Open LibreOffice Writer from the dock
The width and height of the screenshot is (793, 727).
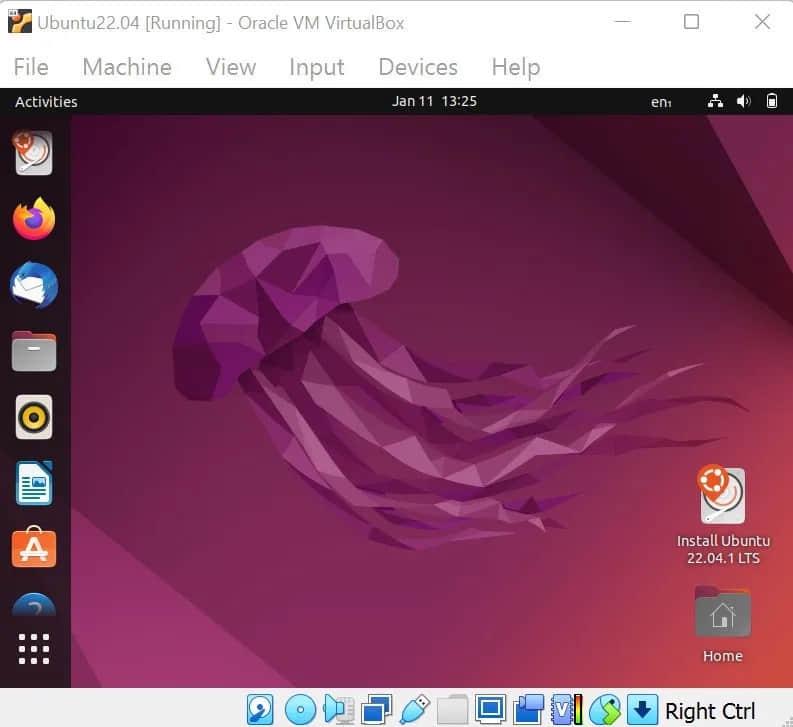click(x=34, y=483)
